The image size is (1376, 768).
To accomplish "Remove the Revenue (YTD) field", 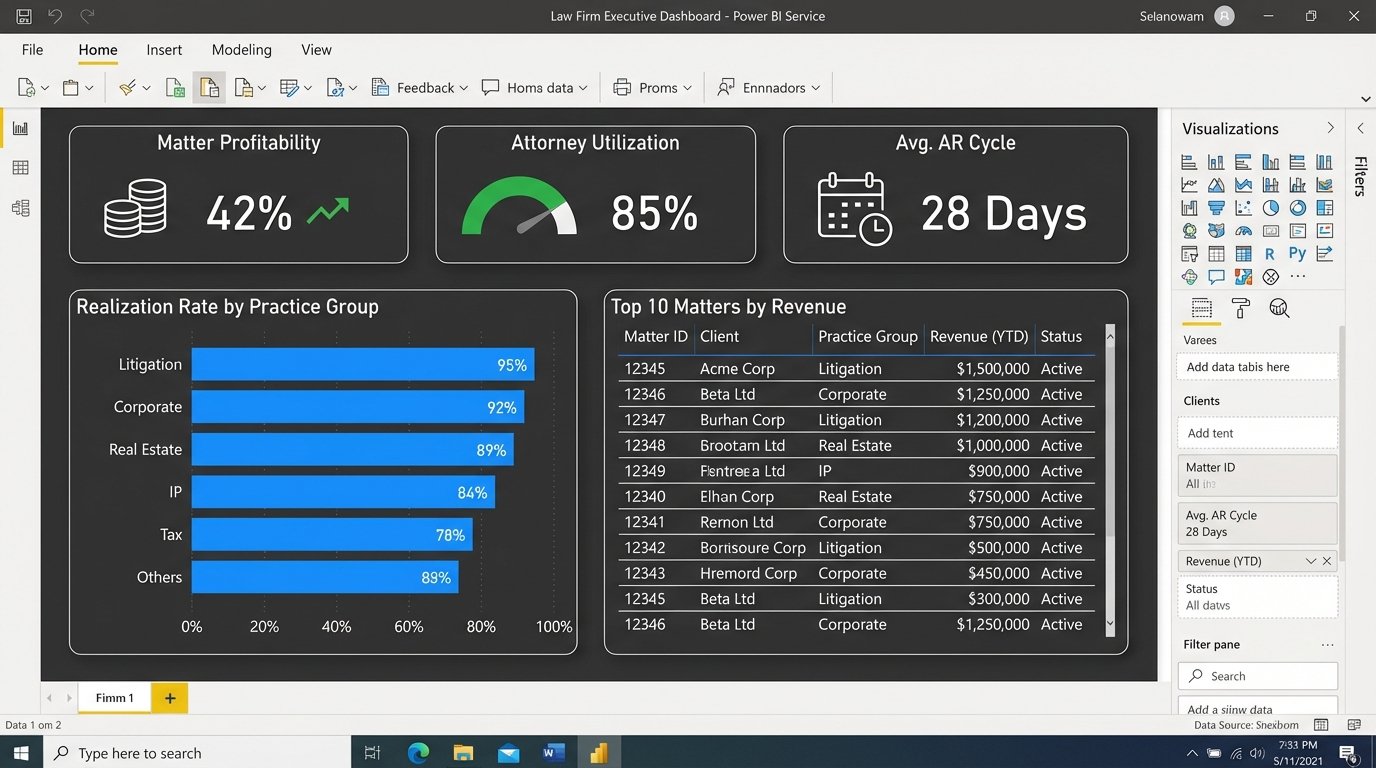I will pos(1327,561).
